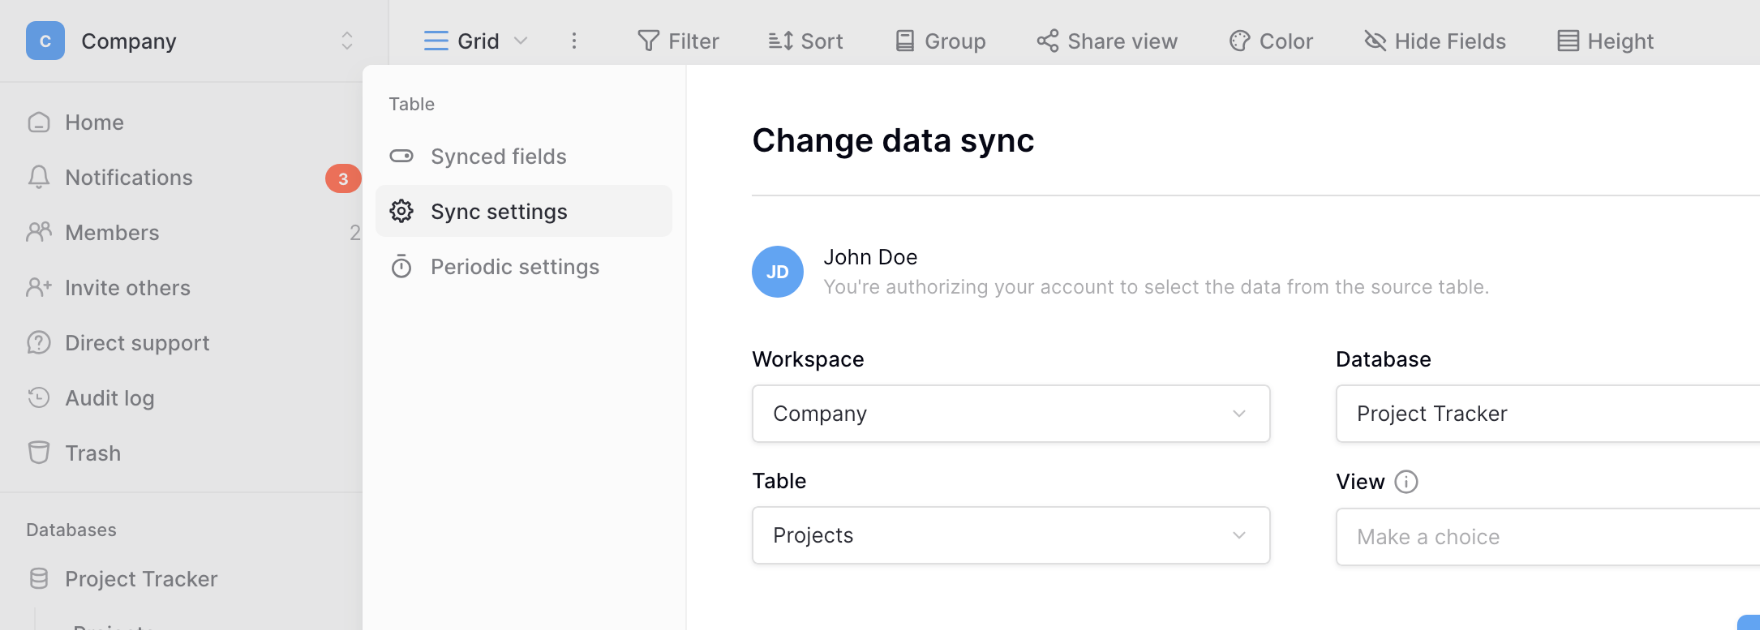Click the Table dropdown chevron
This screenshot has width=1760, height=630.
pyautogui.click(x=1239, y=536)
